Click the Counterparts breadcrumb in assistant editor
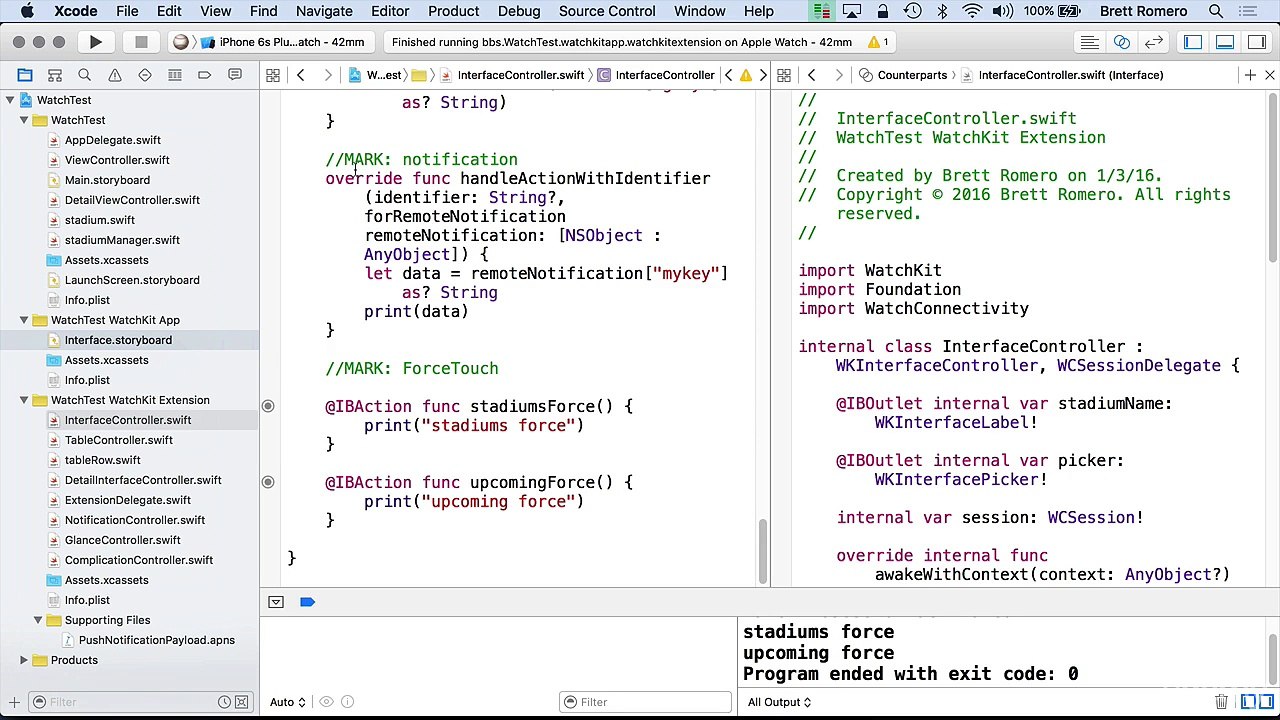This screenshot has height=720, width=1280. [x=912, y=75]
